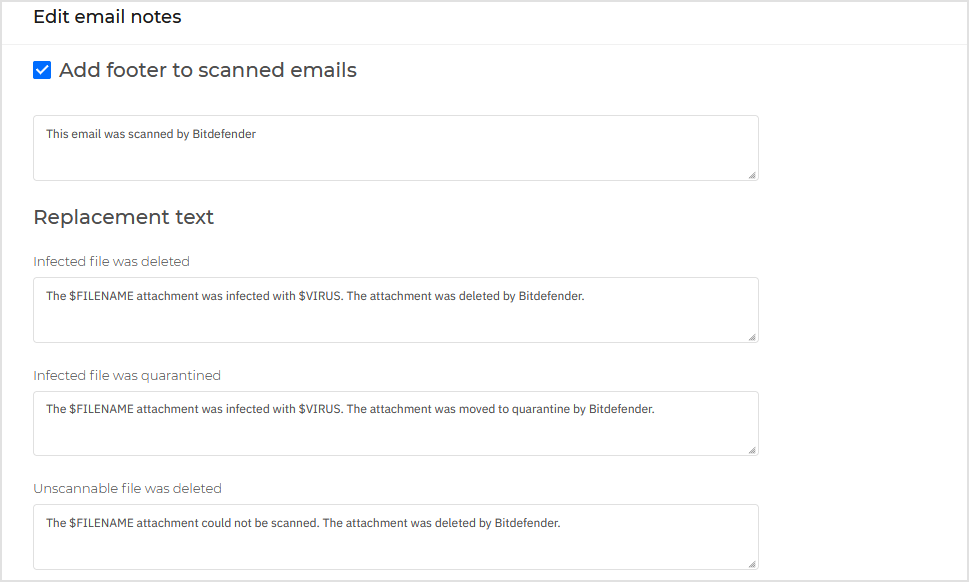Click the footer text area resize grip

coord(752,174)
